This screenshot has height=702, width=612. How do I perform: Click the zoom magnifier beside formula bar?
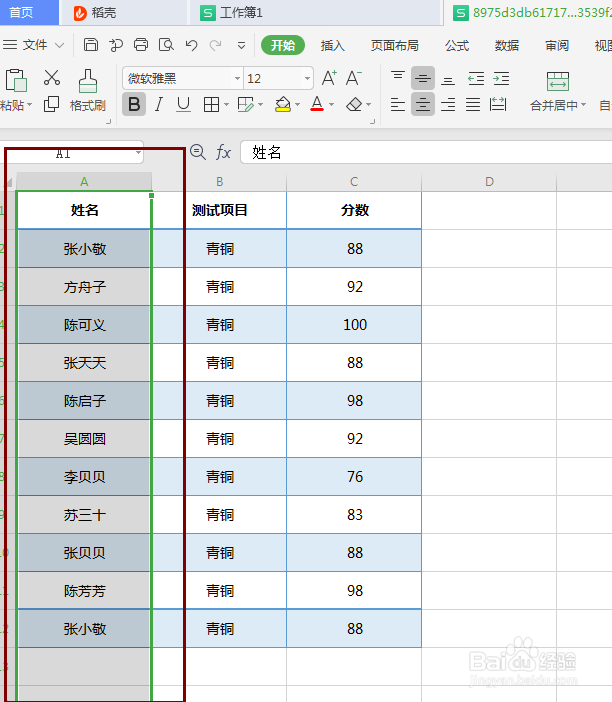point(197,152)
